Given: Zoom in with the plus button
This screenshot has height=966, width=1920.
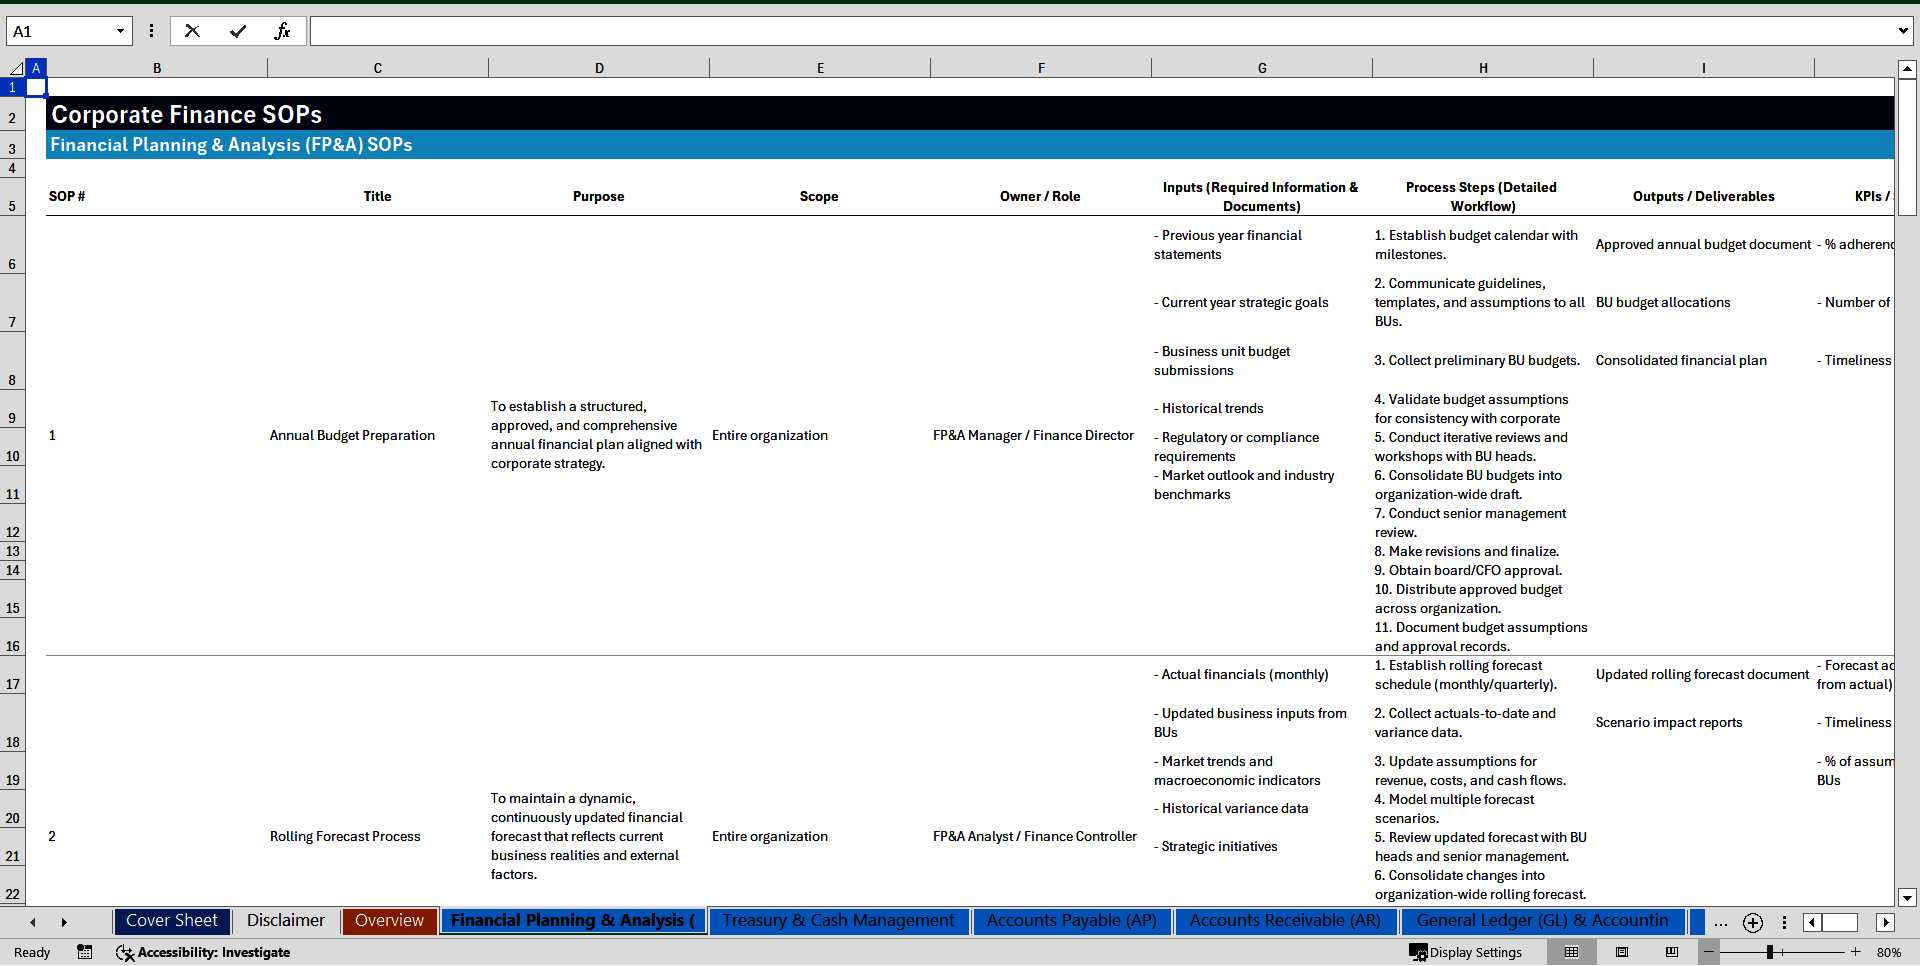Looking at the screenshot, I should pos(1855,952).
